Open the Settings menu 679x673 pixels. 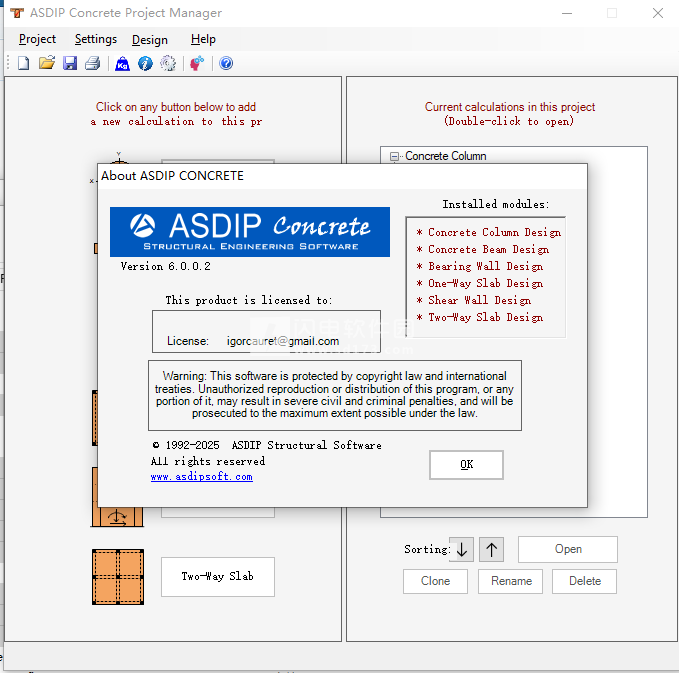(x=96, y=39)
